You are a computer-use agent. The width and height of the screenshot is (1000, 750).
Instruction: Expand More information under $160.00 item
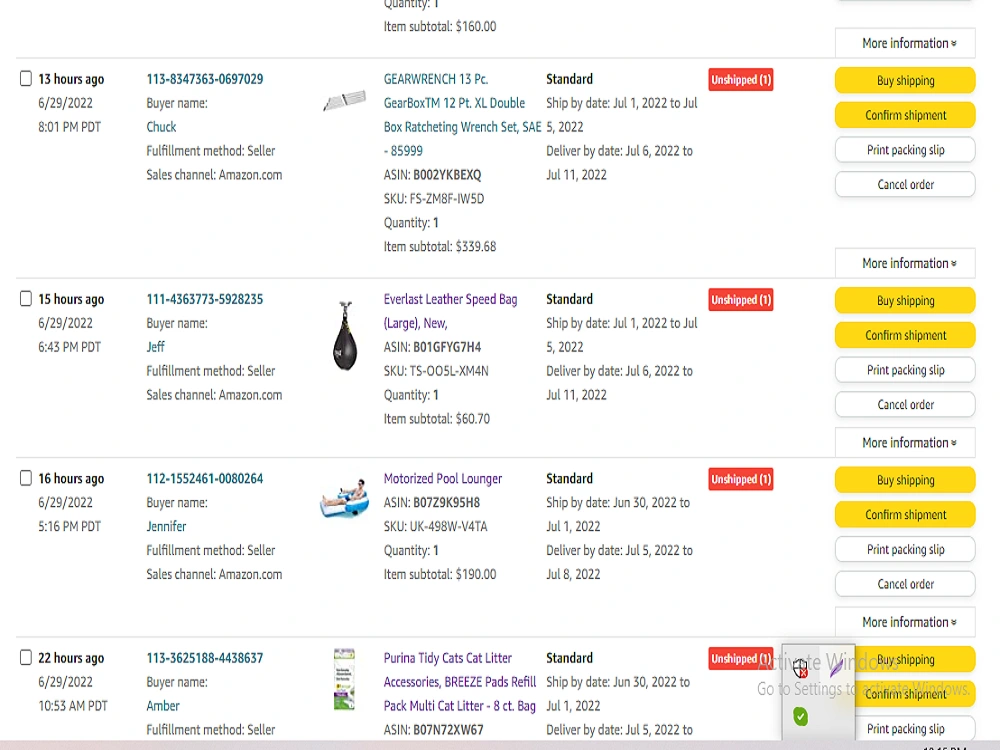905,43
